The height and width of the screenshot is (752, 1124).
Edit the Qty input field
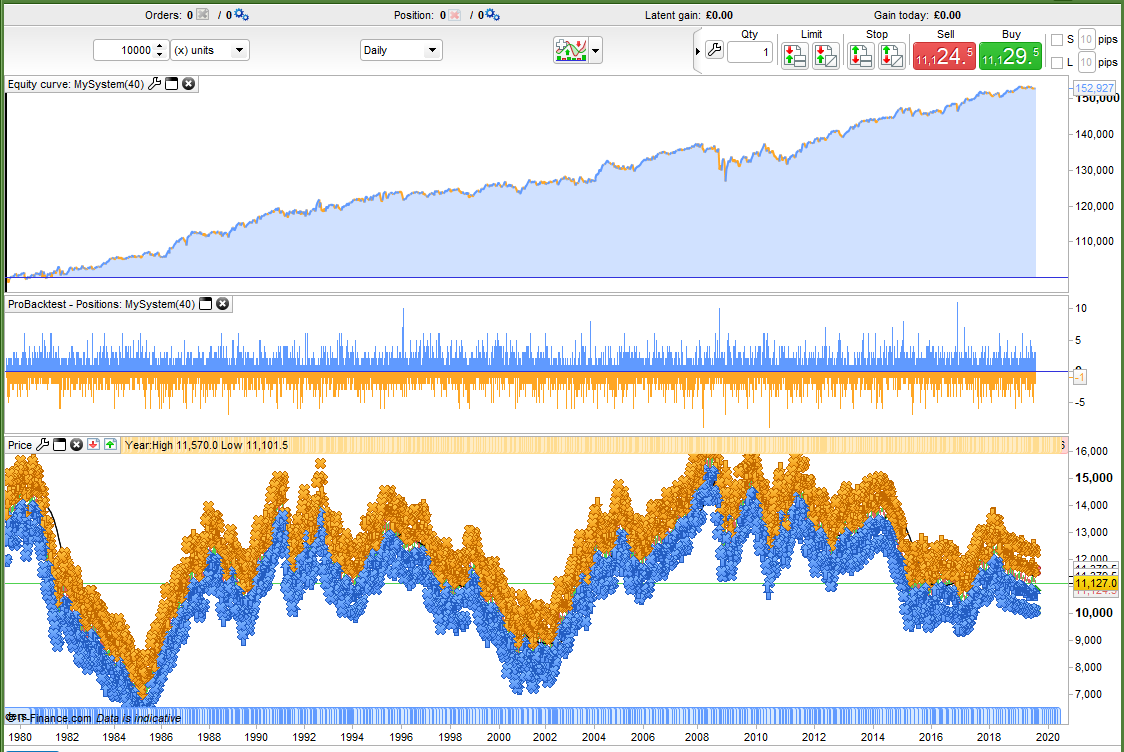click(x=750, y=52)
